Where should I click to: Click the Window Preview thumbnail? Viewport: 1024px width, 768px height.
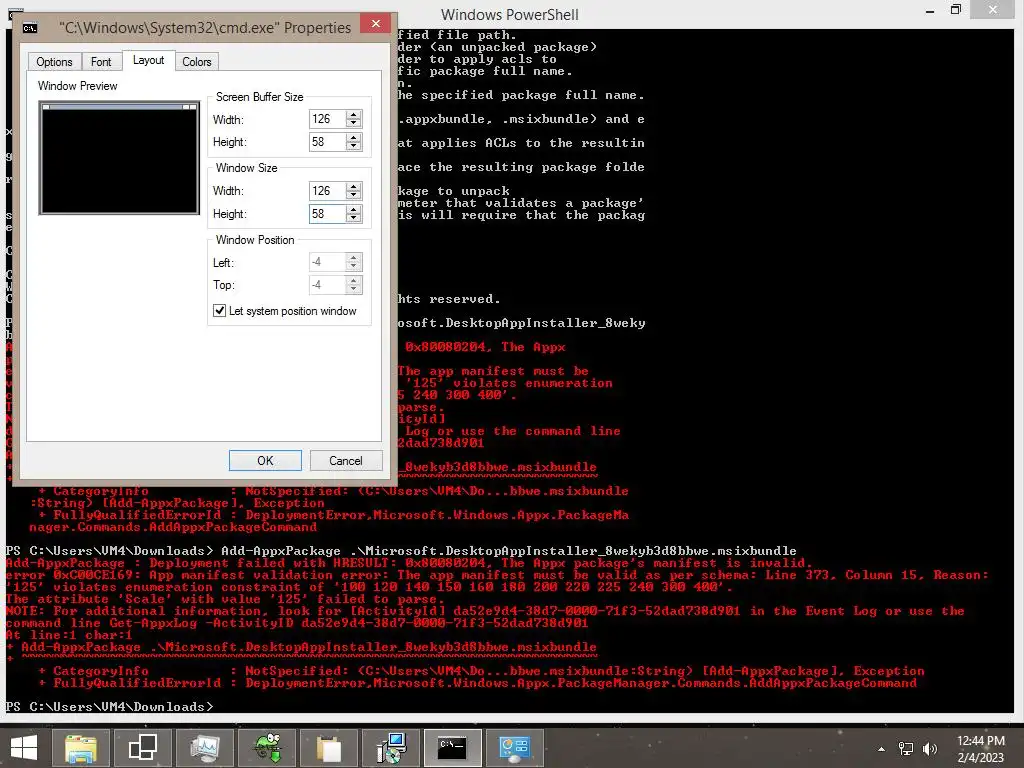coord(120,158)
